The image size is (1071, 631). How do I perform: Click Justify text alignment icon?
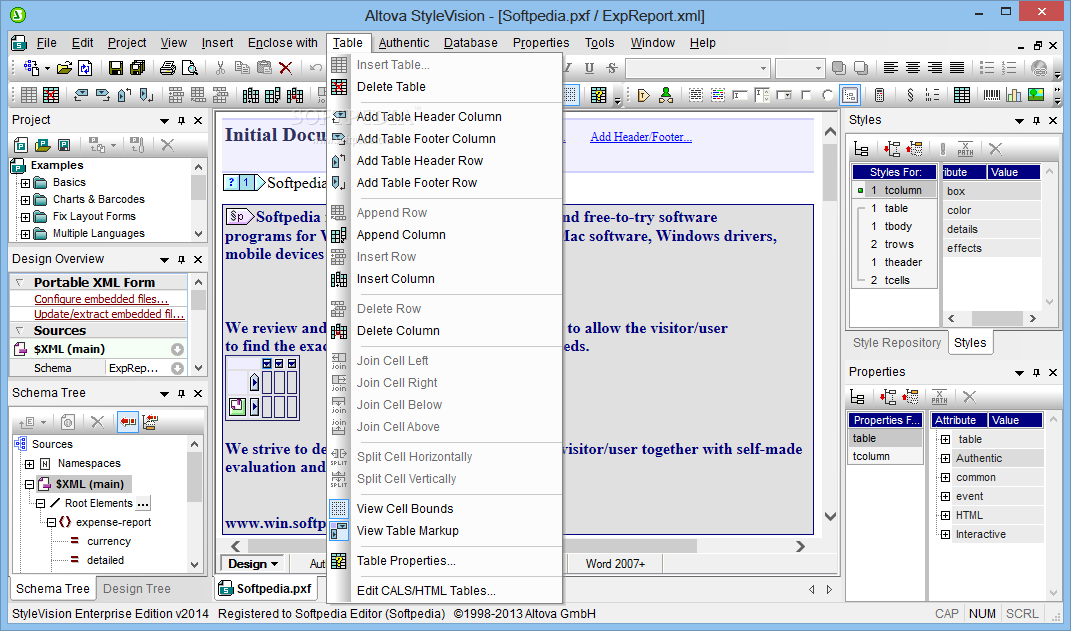[x=957, y=68]
